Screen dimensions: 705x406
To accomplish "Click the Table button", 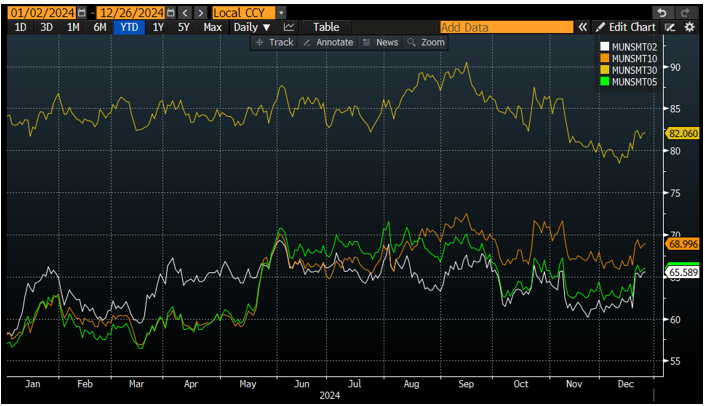I will (326, 27).
